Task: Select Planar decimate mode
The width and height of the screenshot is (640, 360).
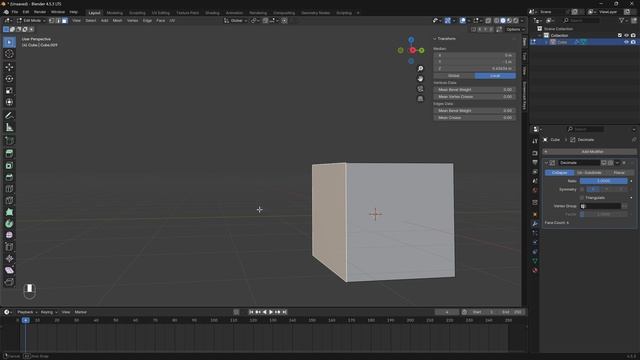Action: [619, 173]
